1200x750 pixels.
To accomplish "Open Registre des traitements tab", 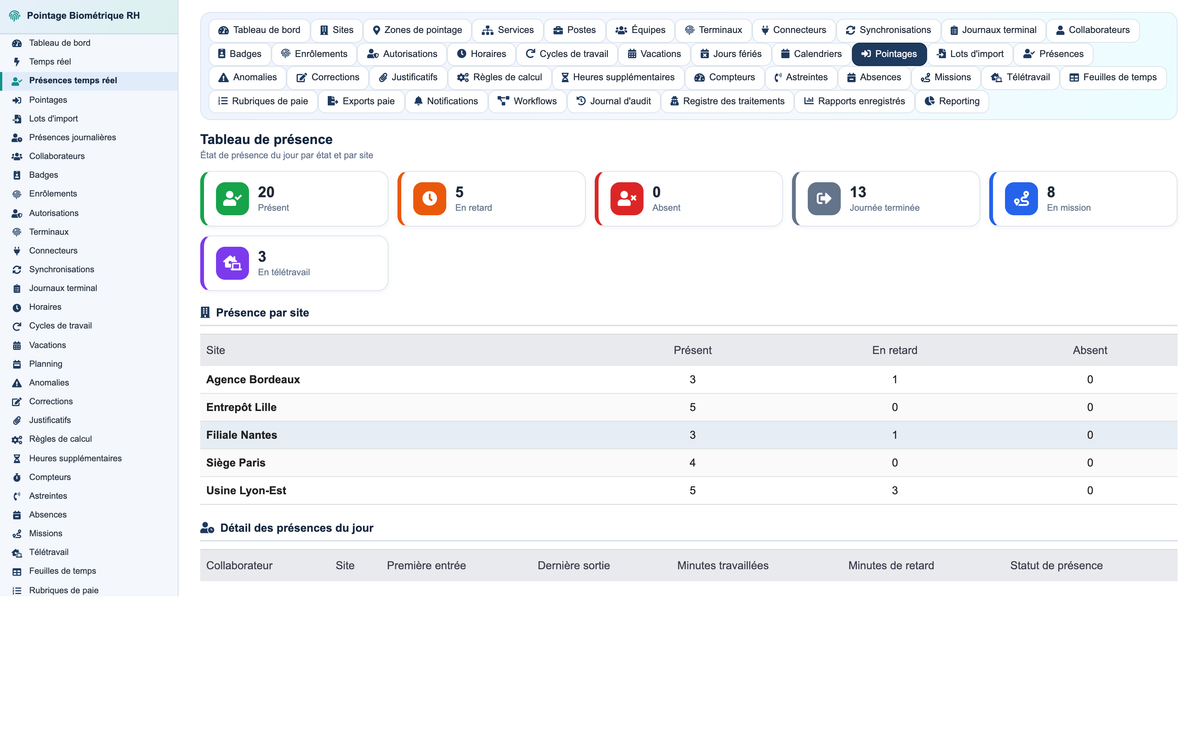I will [x=727, y=101].
